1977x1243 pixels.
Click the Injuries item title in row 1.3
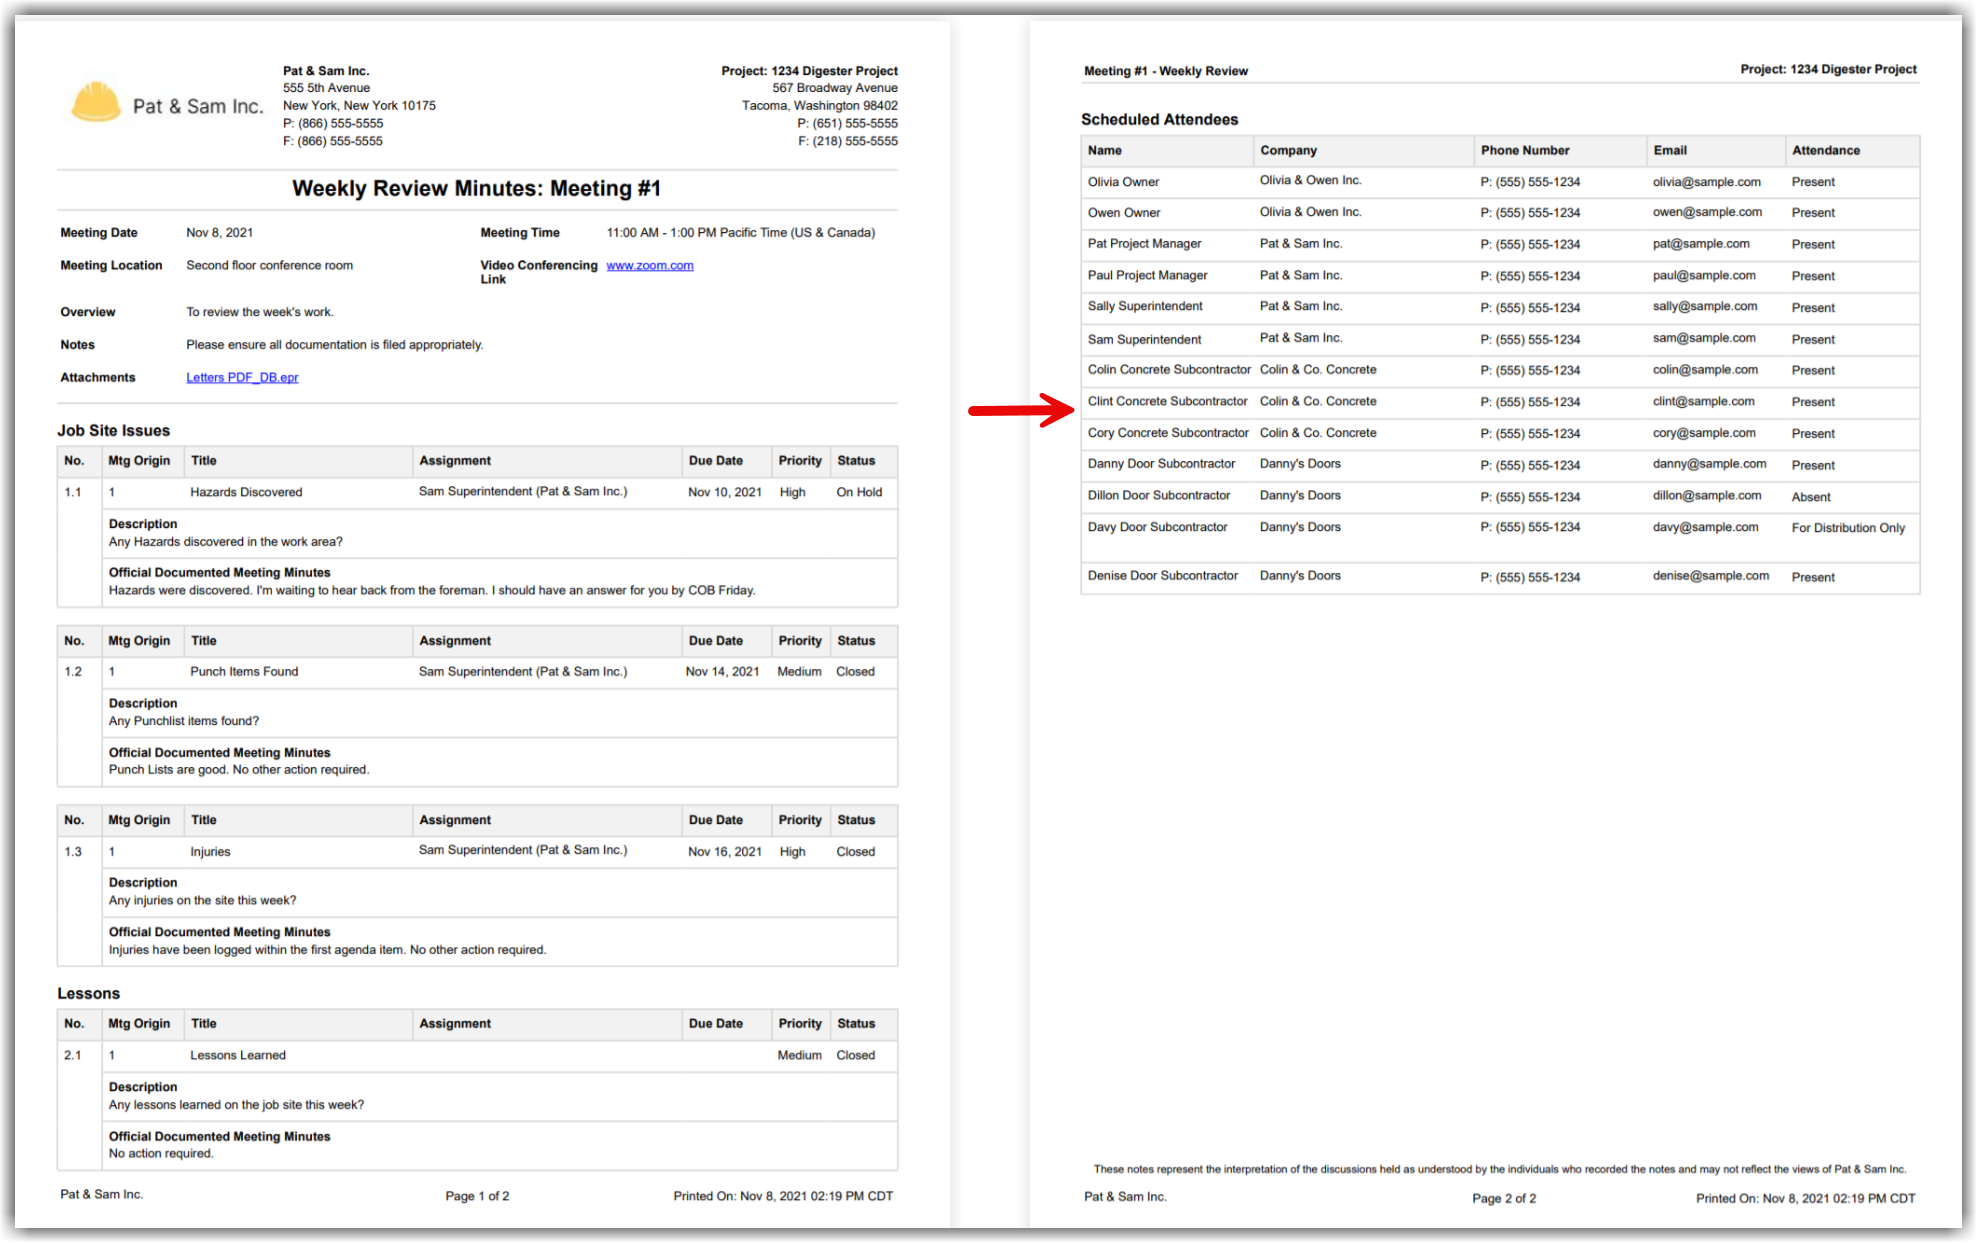click(x=210, y=851)
